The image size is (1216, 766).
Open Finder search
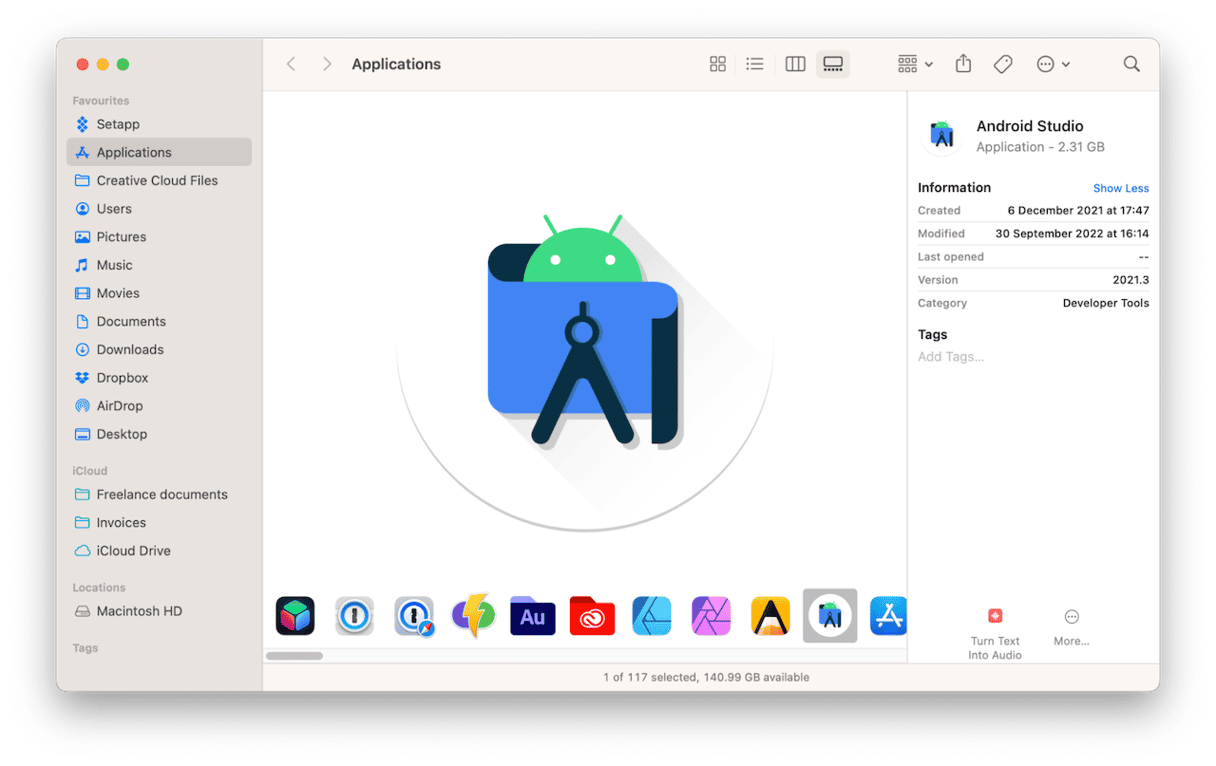click(1131, 64)
